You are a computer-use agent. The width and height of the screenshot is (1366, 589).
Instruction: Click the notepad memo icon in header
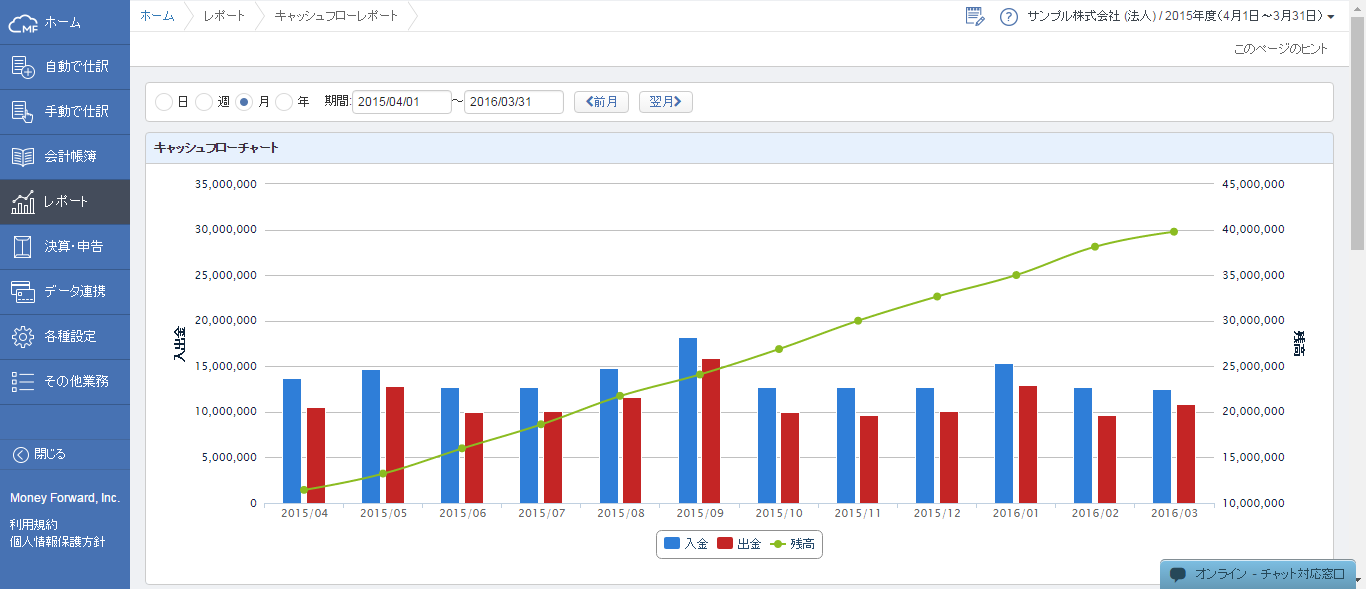point(975,16)
